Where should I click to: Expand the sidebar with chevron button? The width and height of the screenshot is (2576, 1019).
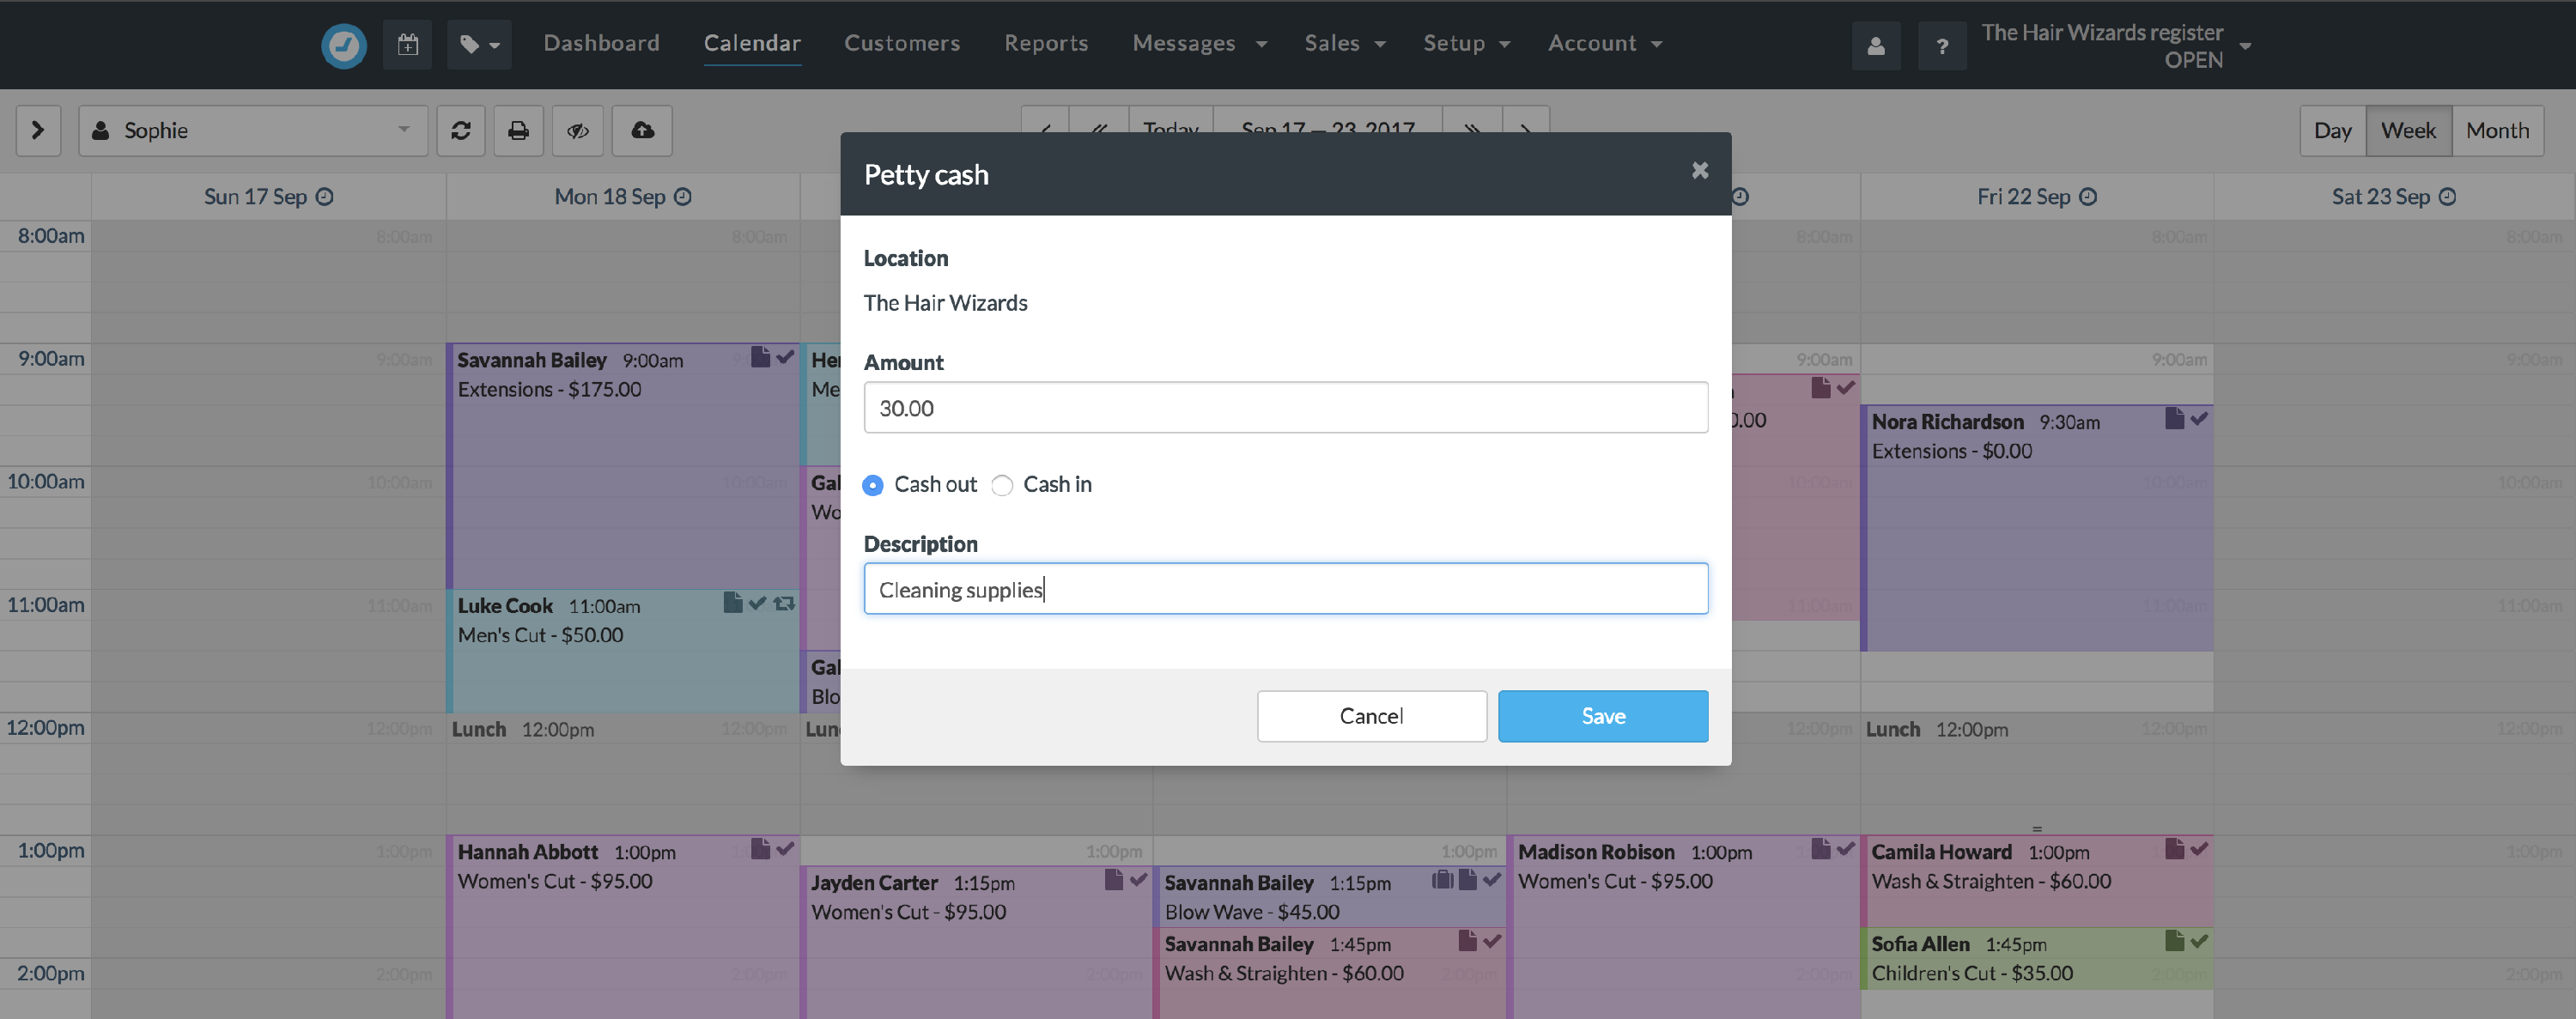(x=38, y=130)
